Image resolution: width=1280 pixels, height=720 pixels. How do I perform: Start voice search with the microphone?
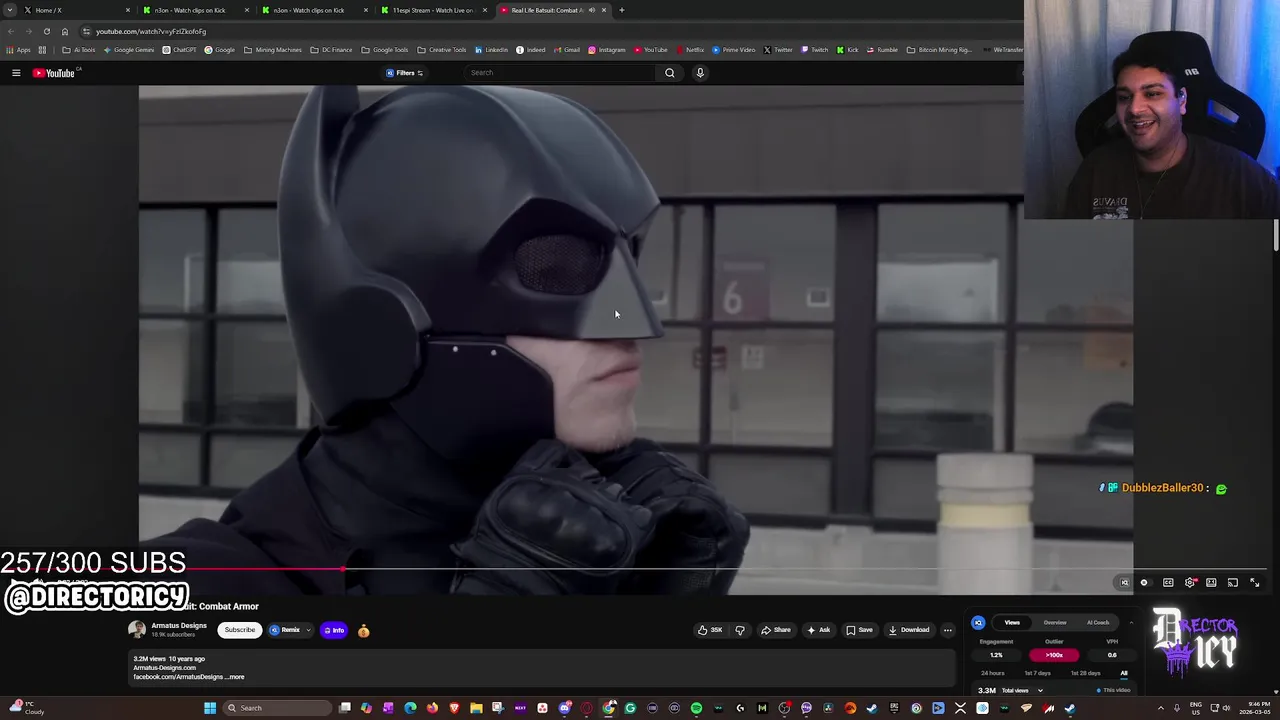tap(700, 73)
